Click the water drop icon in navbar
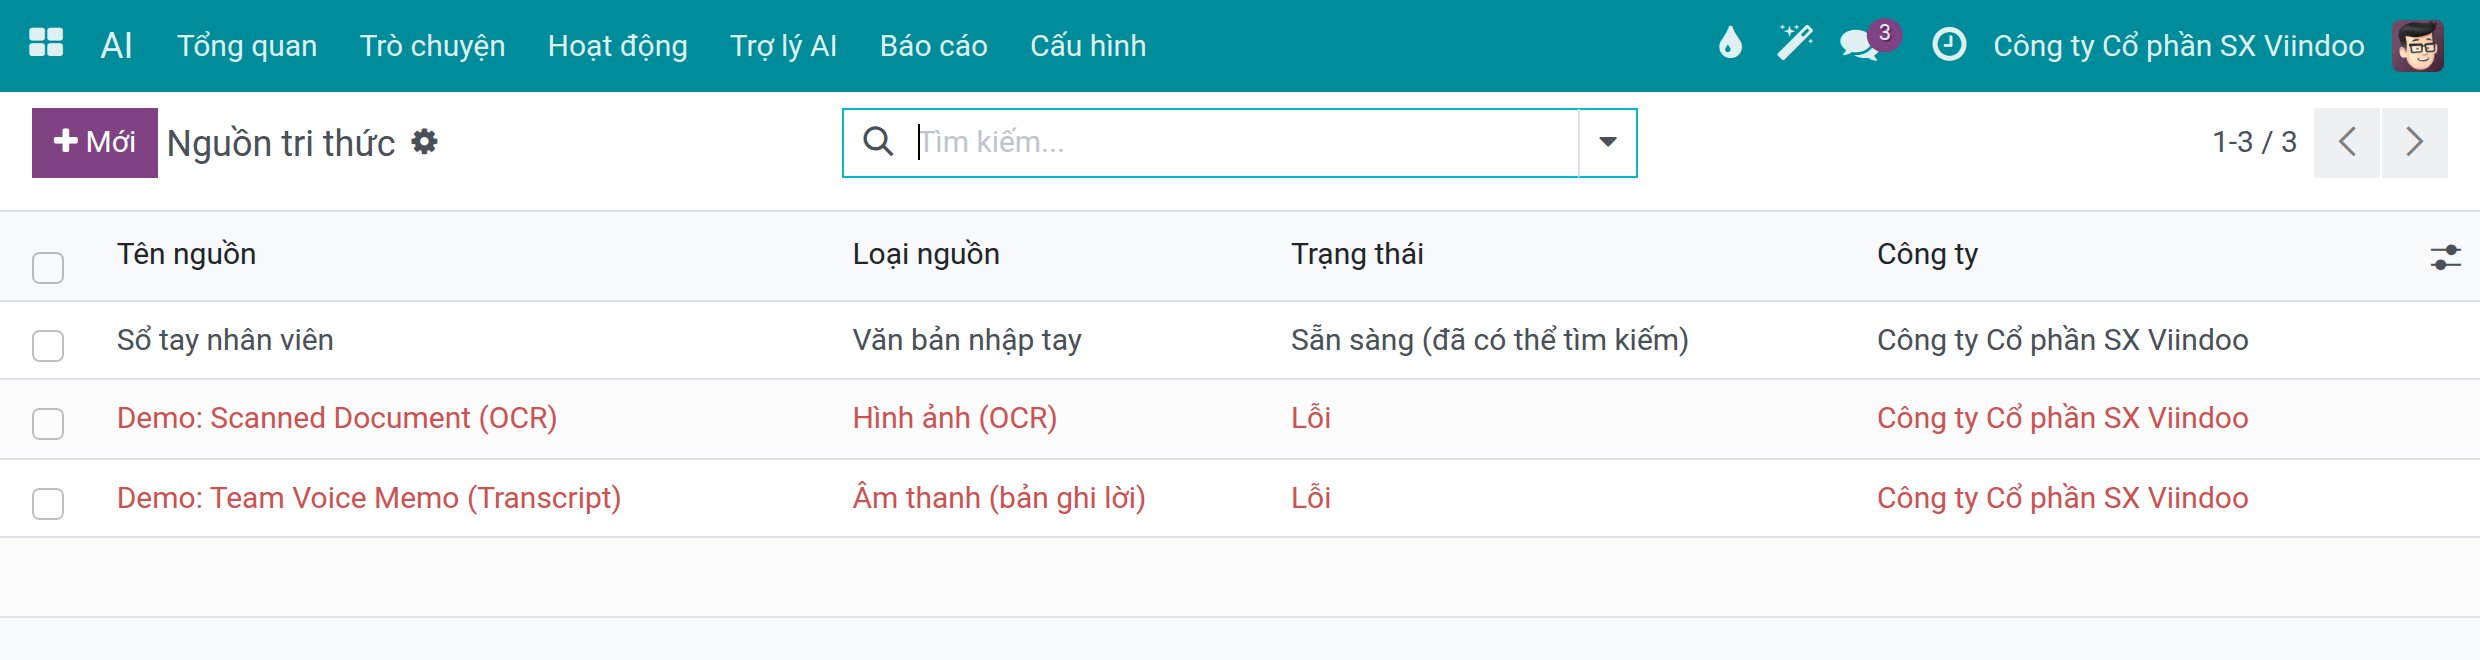 1730,44
